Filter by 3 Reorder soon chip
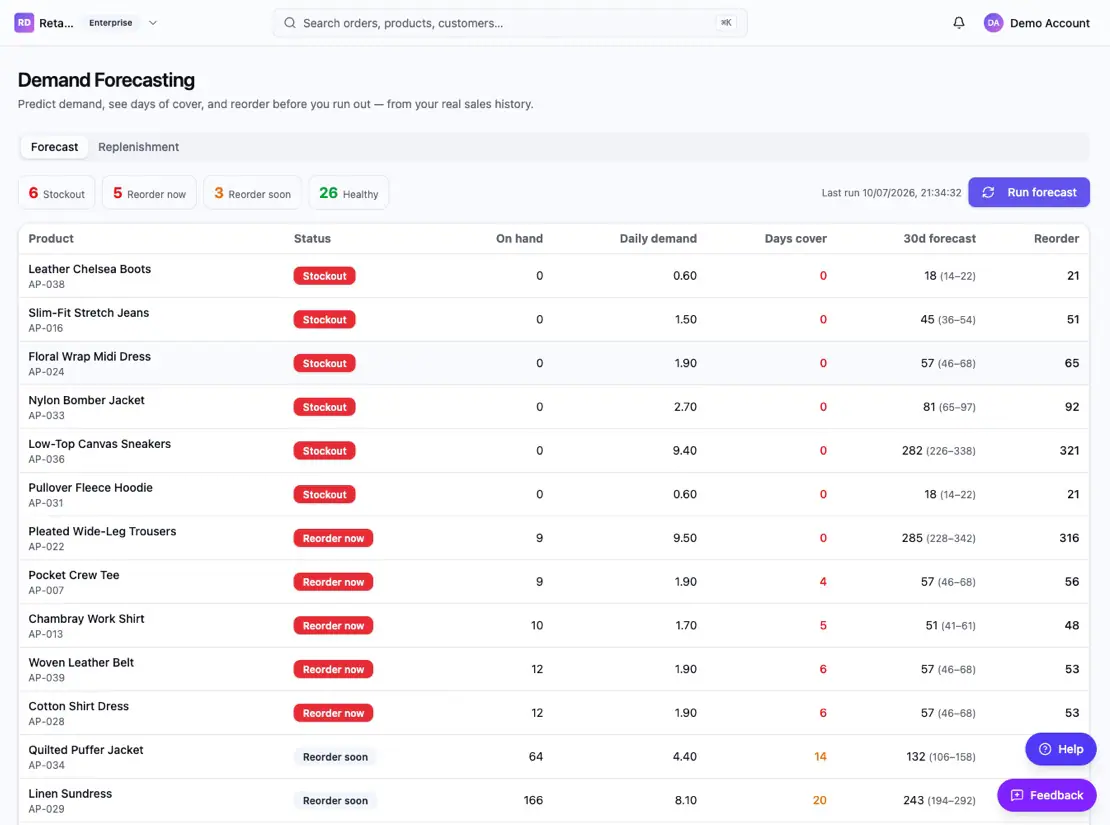 252,193
